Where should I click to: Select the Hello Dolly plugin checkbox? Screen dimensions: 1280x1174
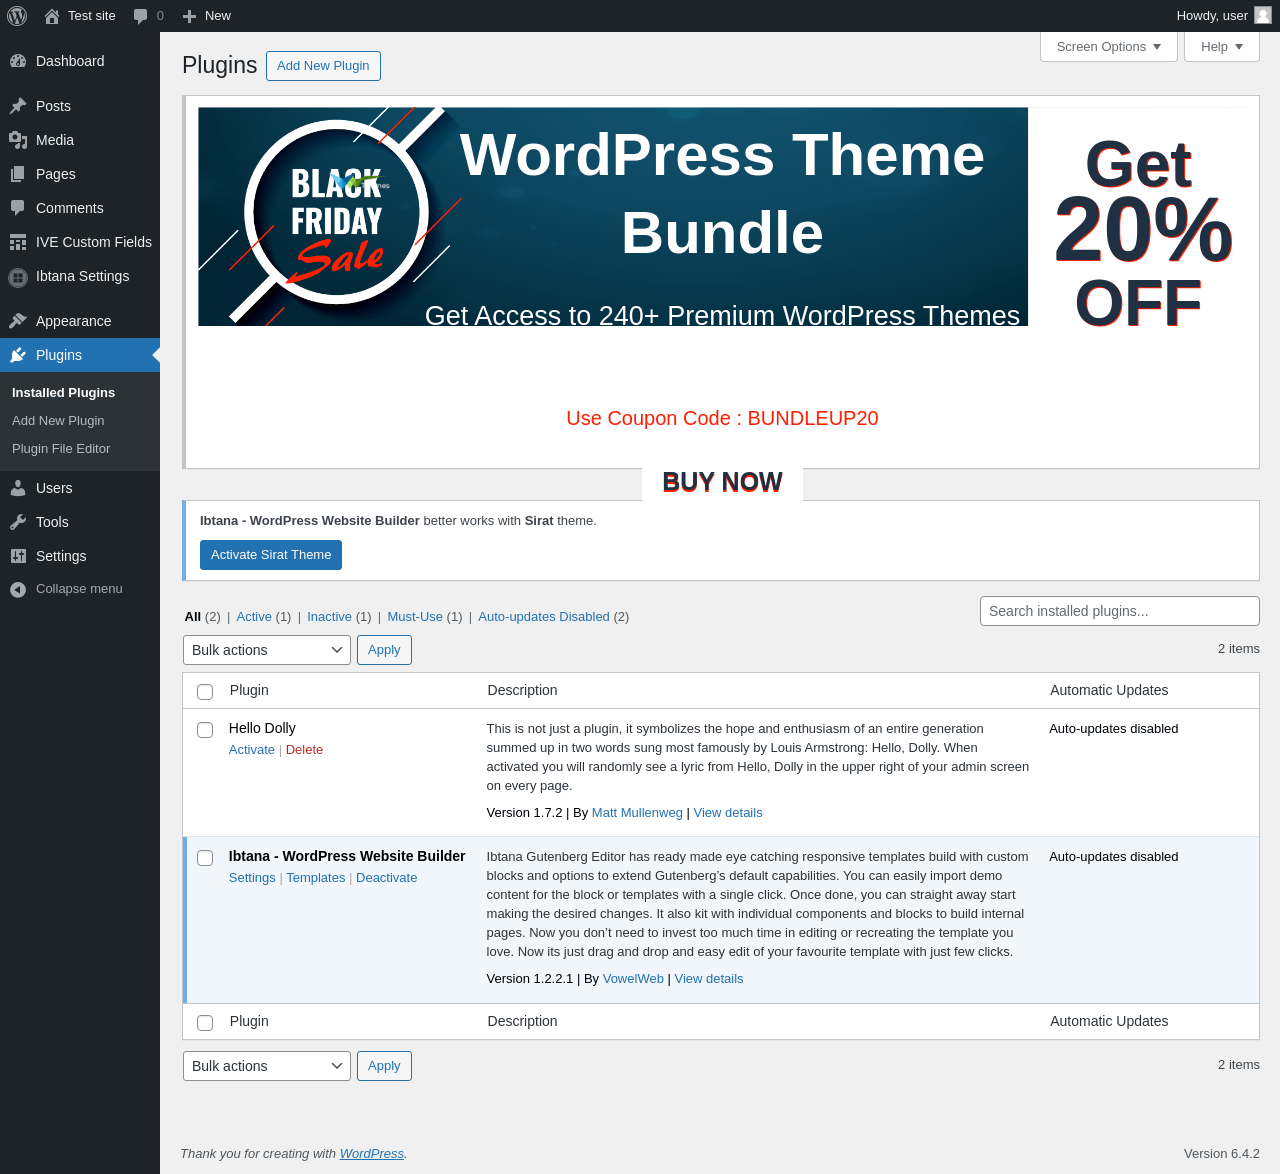tap(205, 730)
